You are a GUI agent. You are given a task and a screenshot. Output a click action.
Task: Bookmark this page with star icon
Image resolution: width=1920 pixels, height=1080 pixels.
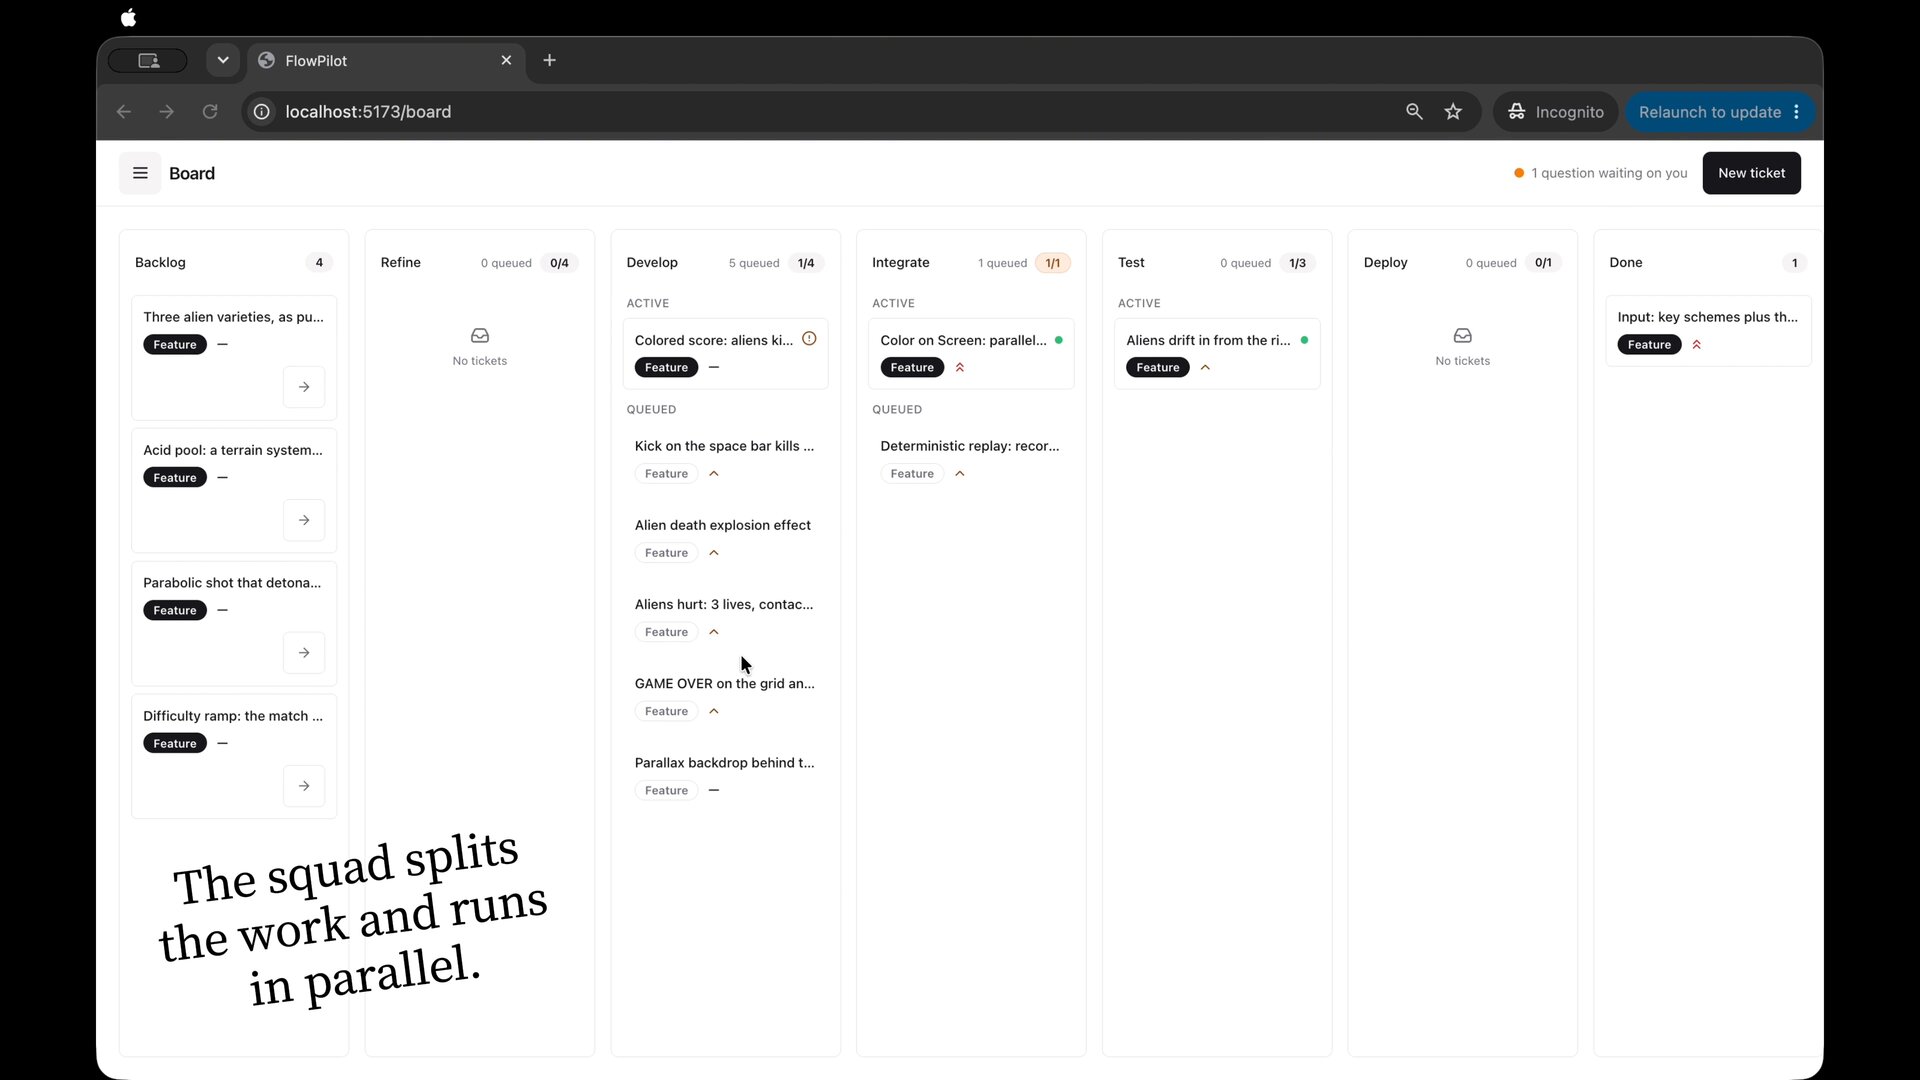click(1453, 112)
